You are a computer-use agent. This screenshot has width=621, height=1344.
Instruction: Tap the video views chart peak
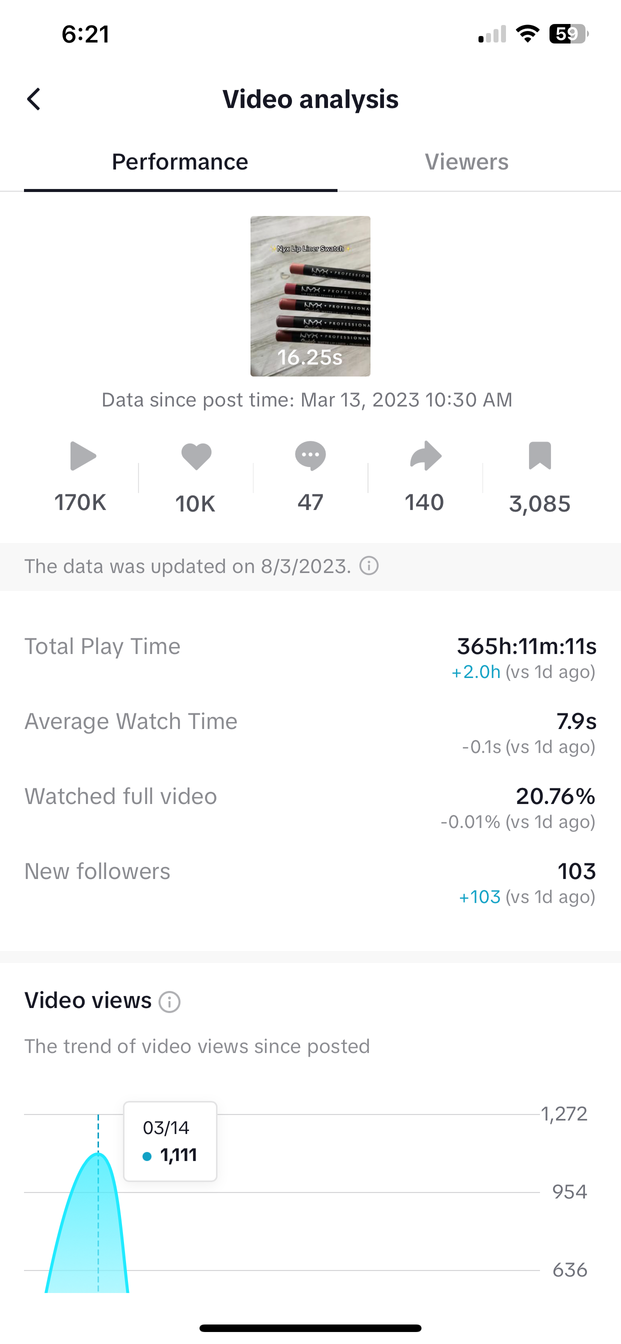(x=98, y=1155)
